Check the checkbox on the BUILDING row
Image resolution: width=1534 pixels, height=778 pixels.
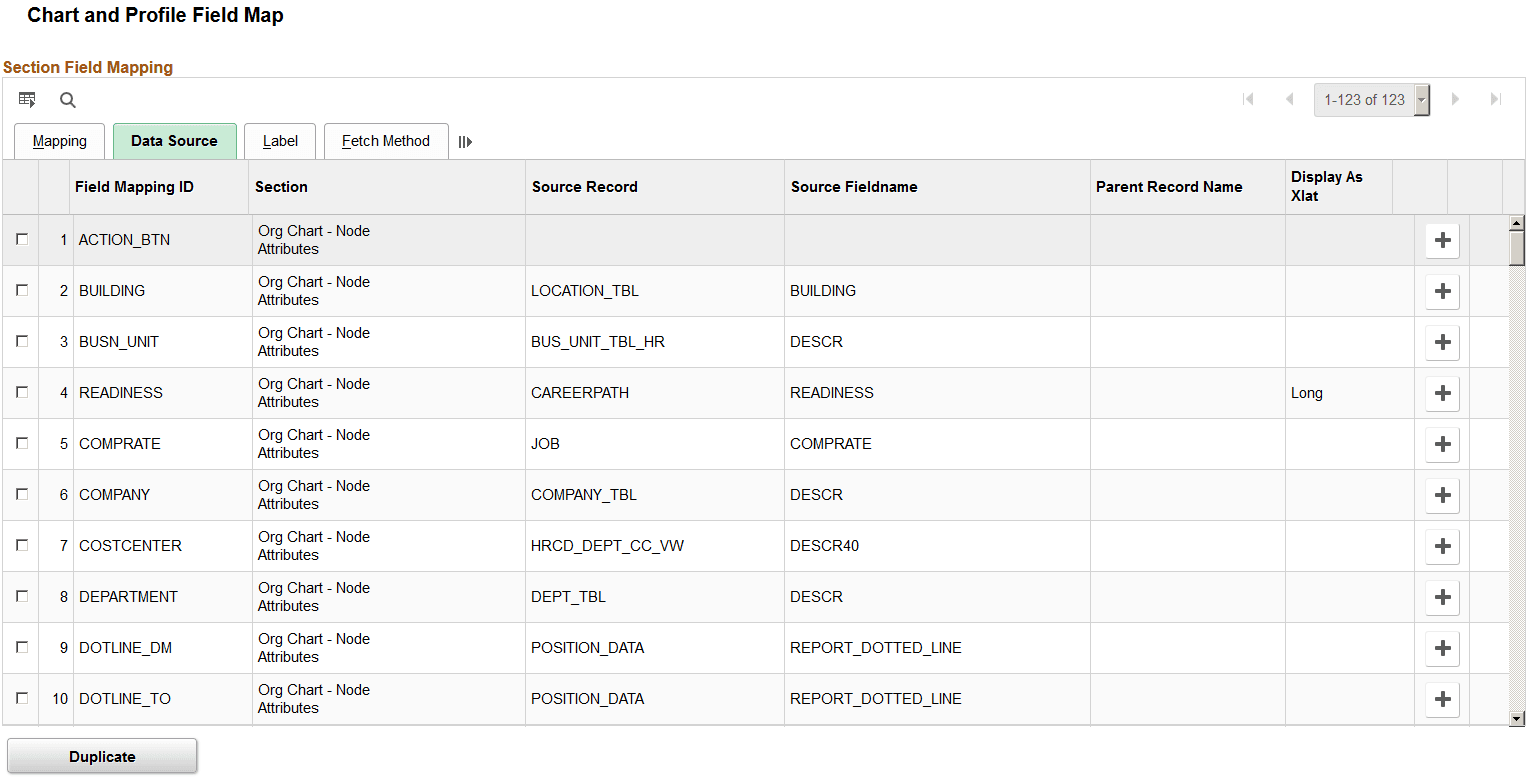(x=21, y=291)
